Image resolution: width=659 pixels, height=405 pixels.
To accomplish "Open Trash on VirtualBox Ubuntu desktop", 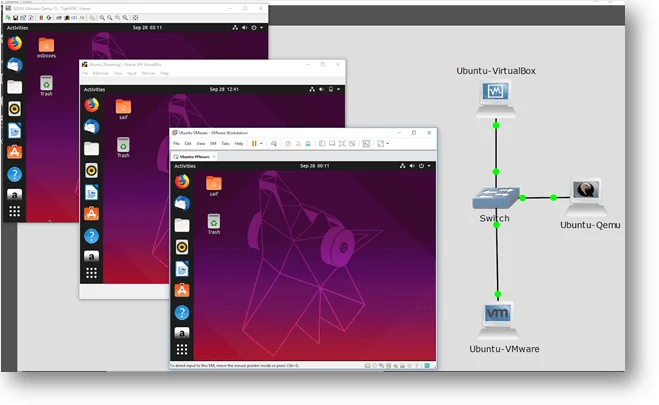I will [x=123, y=147].
